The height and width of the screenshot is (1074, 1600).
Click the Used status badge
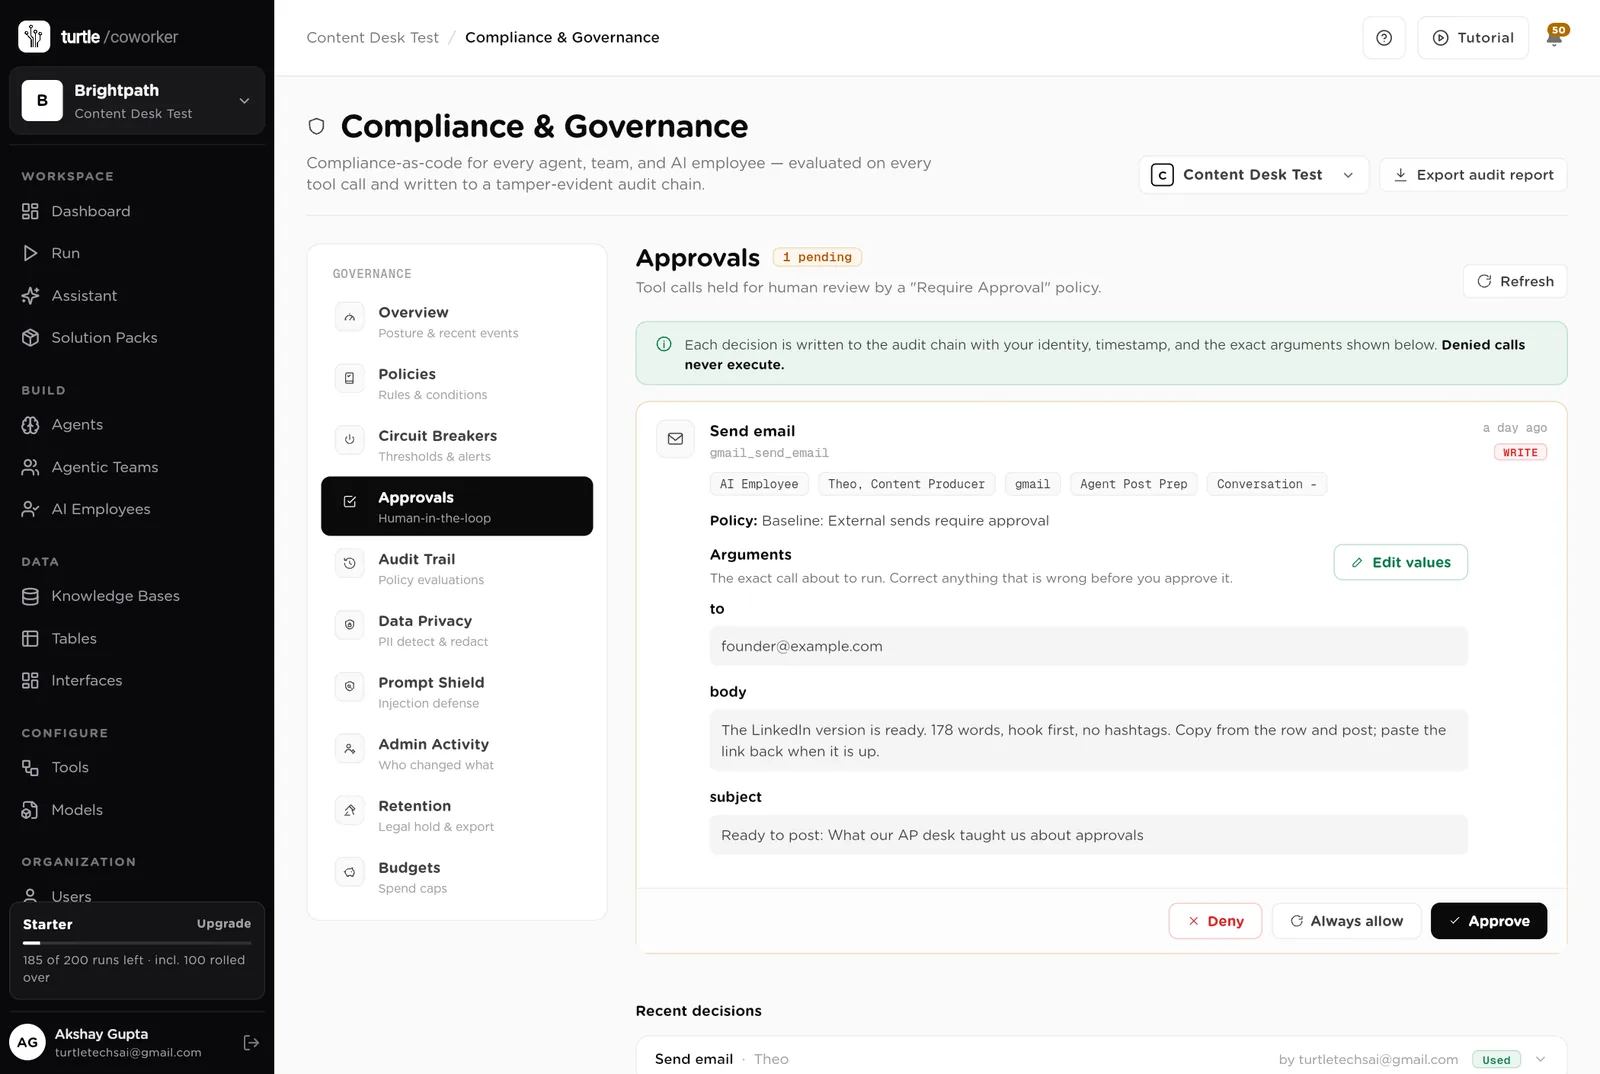click(1497, 1059)
